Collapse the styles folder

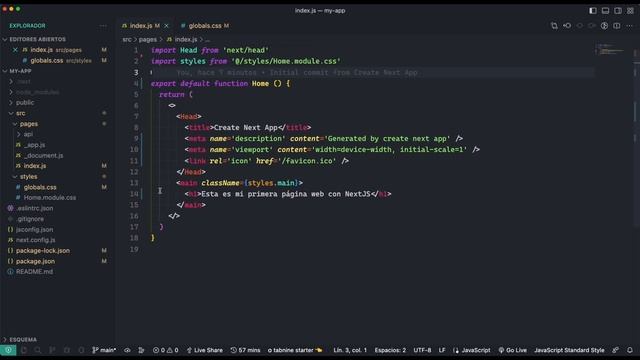[x=29, y=176]
